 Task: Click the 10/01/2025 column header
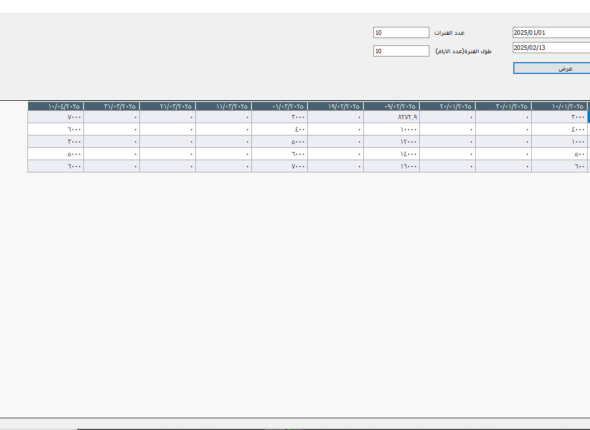coord(560,106)
